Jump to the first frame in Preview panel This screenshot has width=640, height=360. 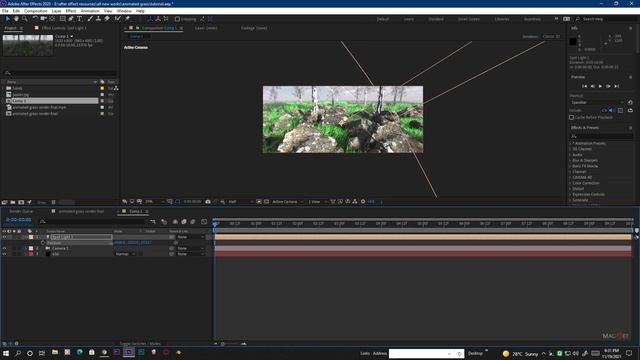pos(584,86)
